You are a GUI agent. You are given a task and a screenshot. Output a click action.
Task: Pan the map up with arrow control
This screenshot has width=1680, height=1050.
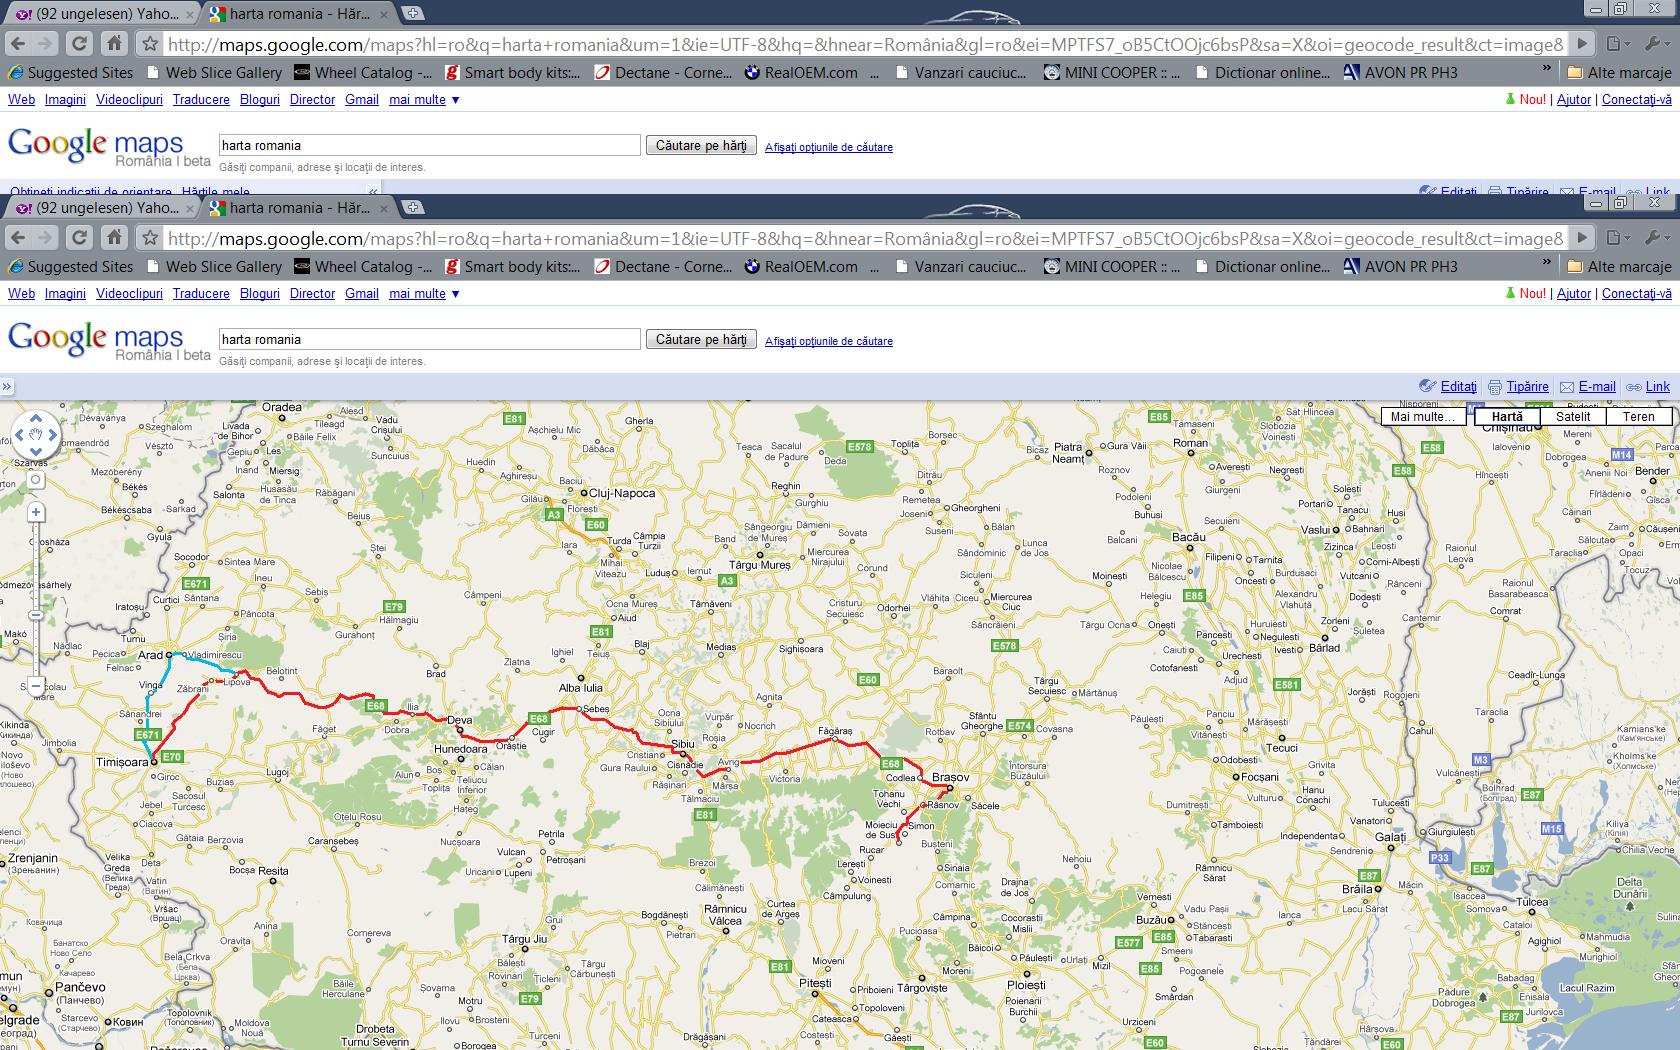tap(35, 418)
